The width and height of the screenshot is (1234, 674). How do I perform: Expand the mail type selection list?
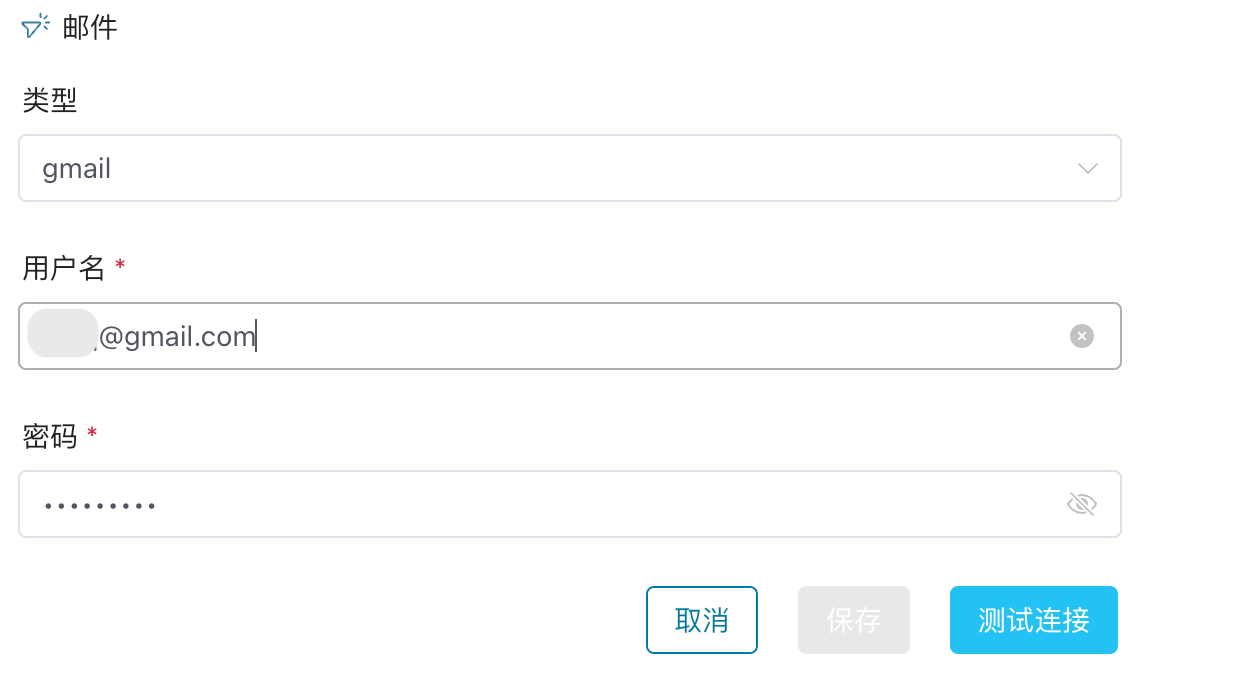click(x=570, y=168)
